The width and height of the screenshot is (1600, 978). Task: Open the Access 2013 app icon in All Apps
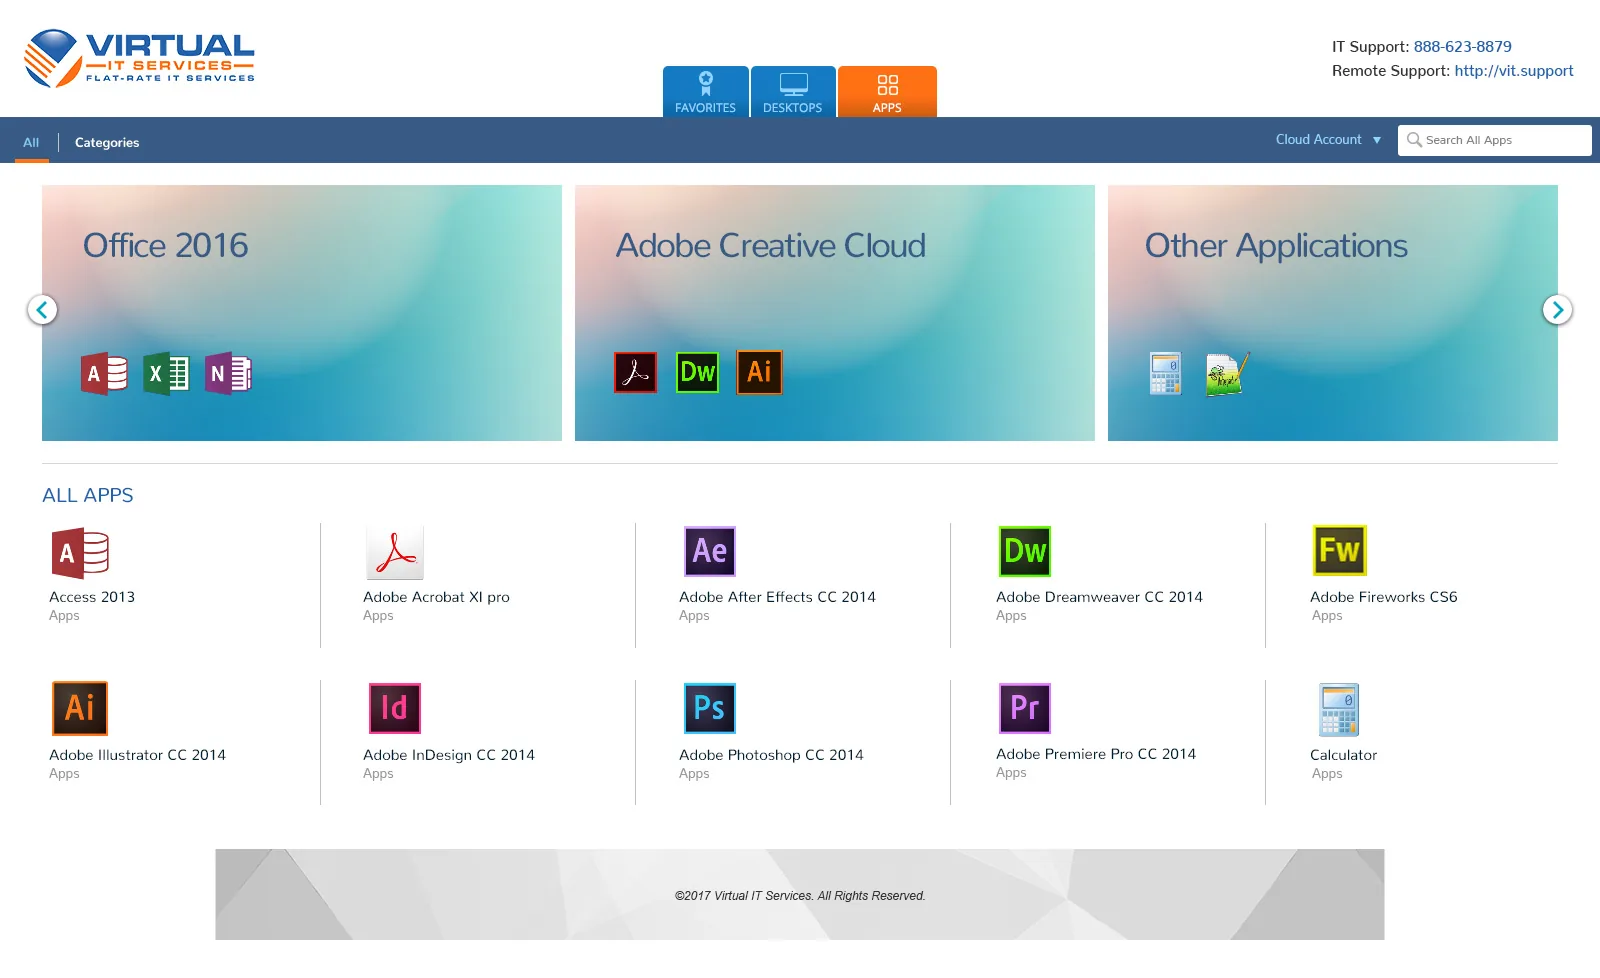[80, 553]
